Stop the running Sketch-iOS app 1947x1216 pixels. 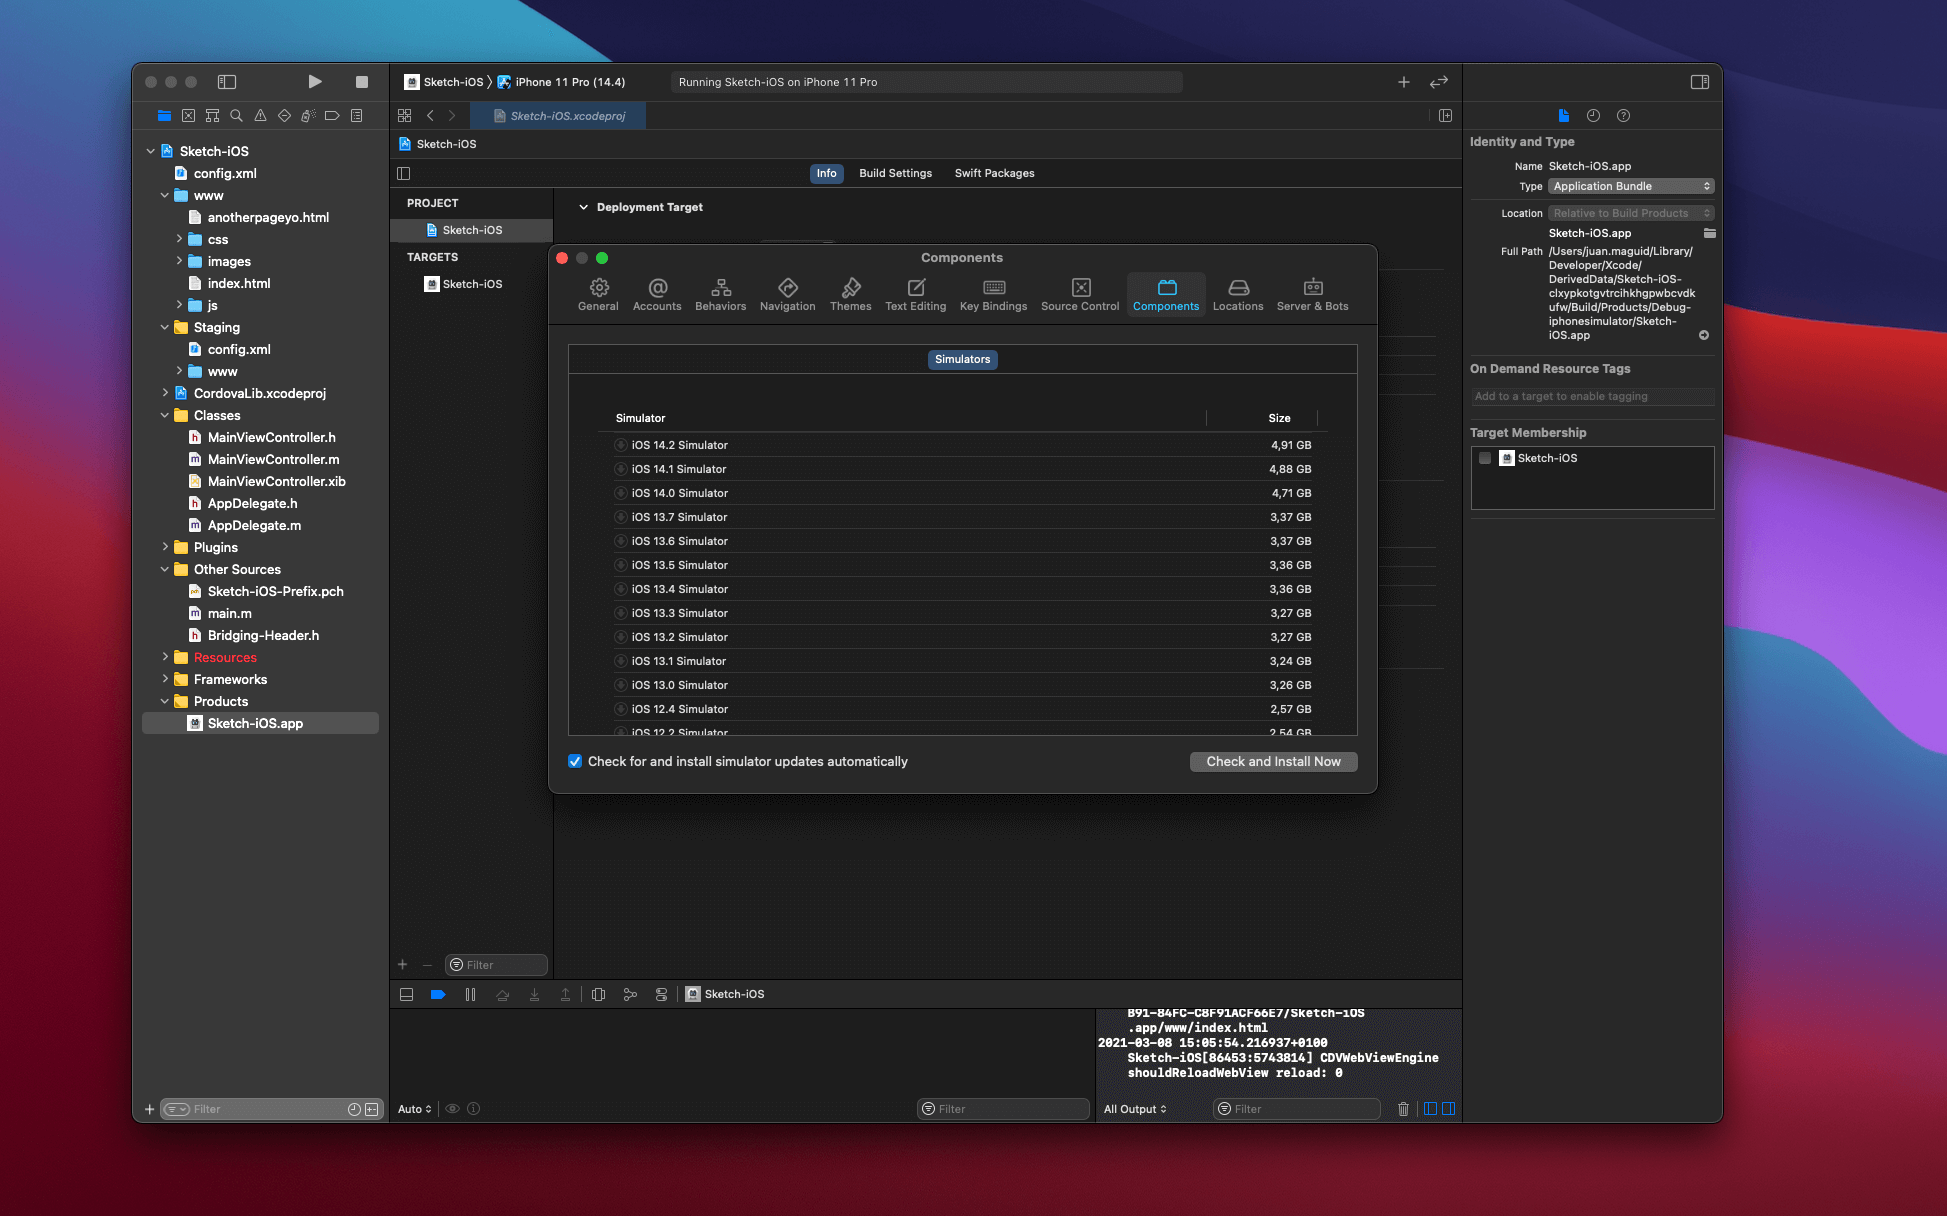[362, 82]
